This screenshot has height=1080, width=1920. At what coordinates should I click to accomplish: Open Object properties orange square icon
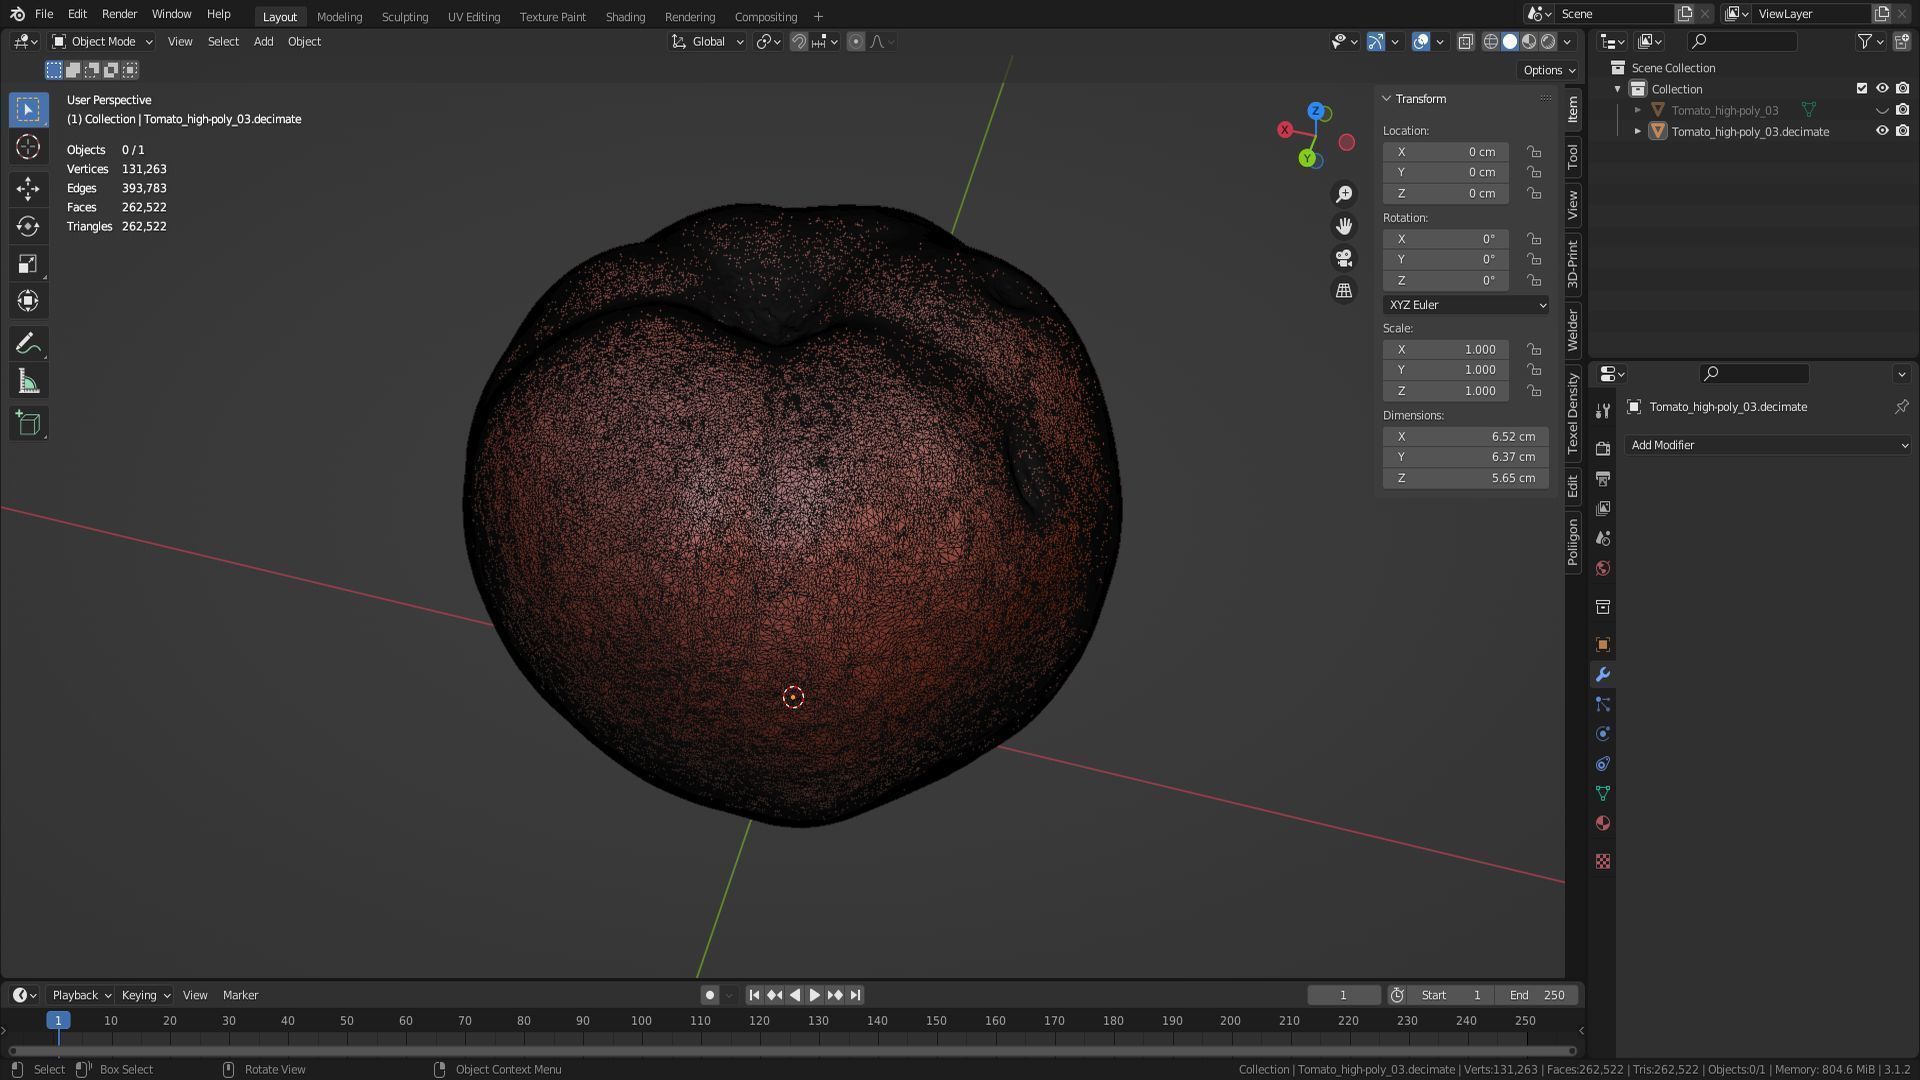tap(1603, 645)
